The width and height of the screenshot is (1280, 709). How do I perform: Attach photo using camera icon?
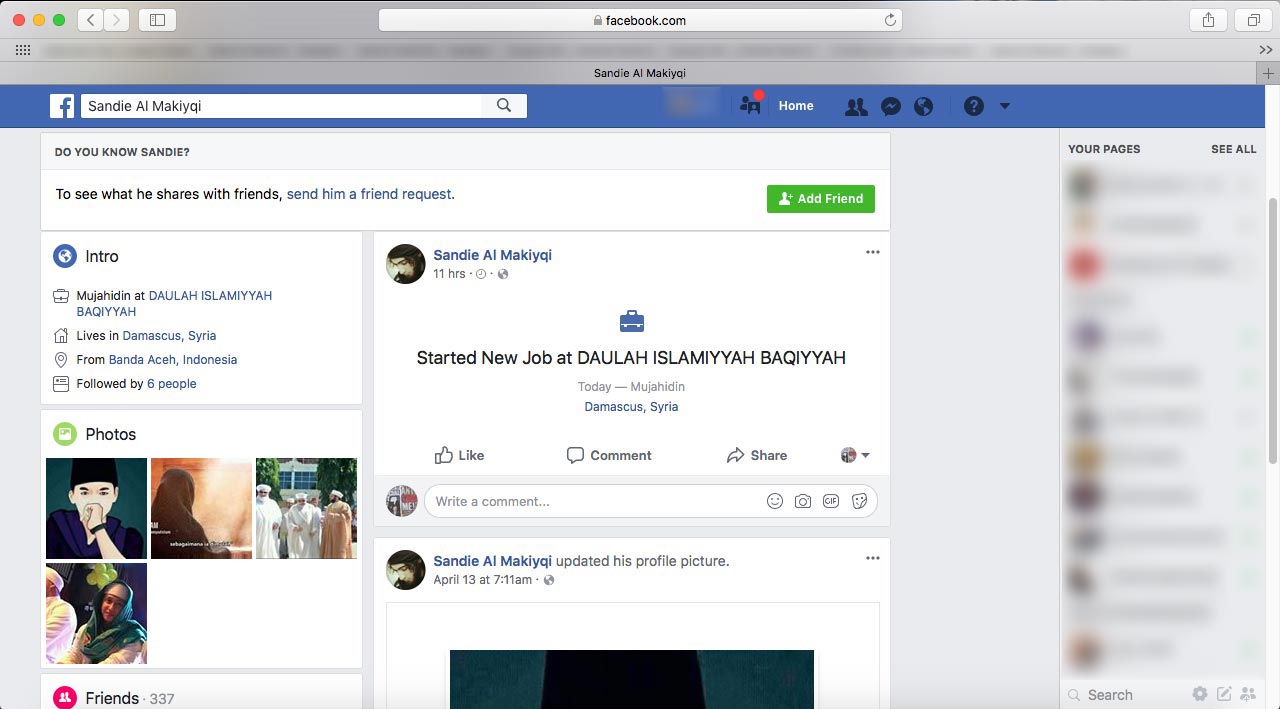pos(803,502)
